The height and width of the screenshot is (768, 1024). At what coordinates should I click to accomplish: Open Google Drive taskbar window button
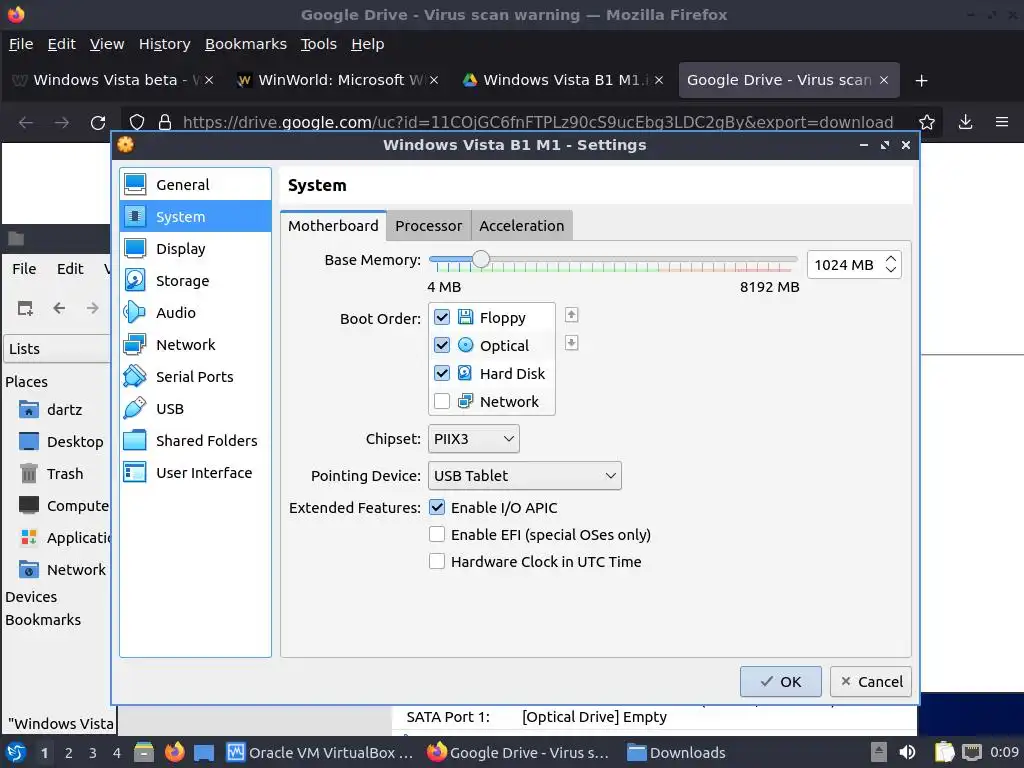[x=517, y=752]
